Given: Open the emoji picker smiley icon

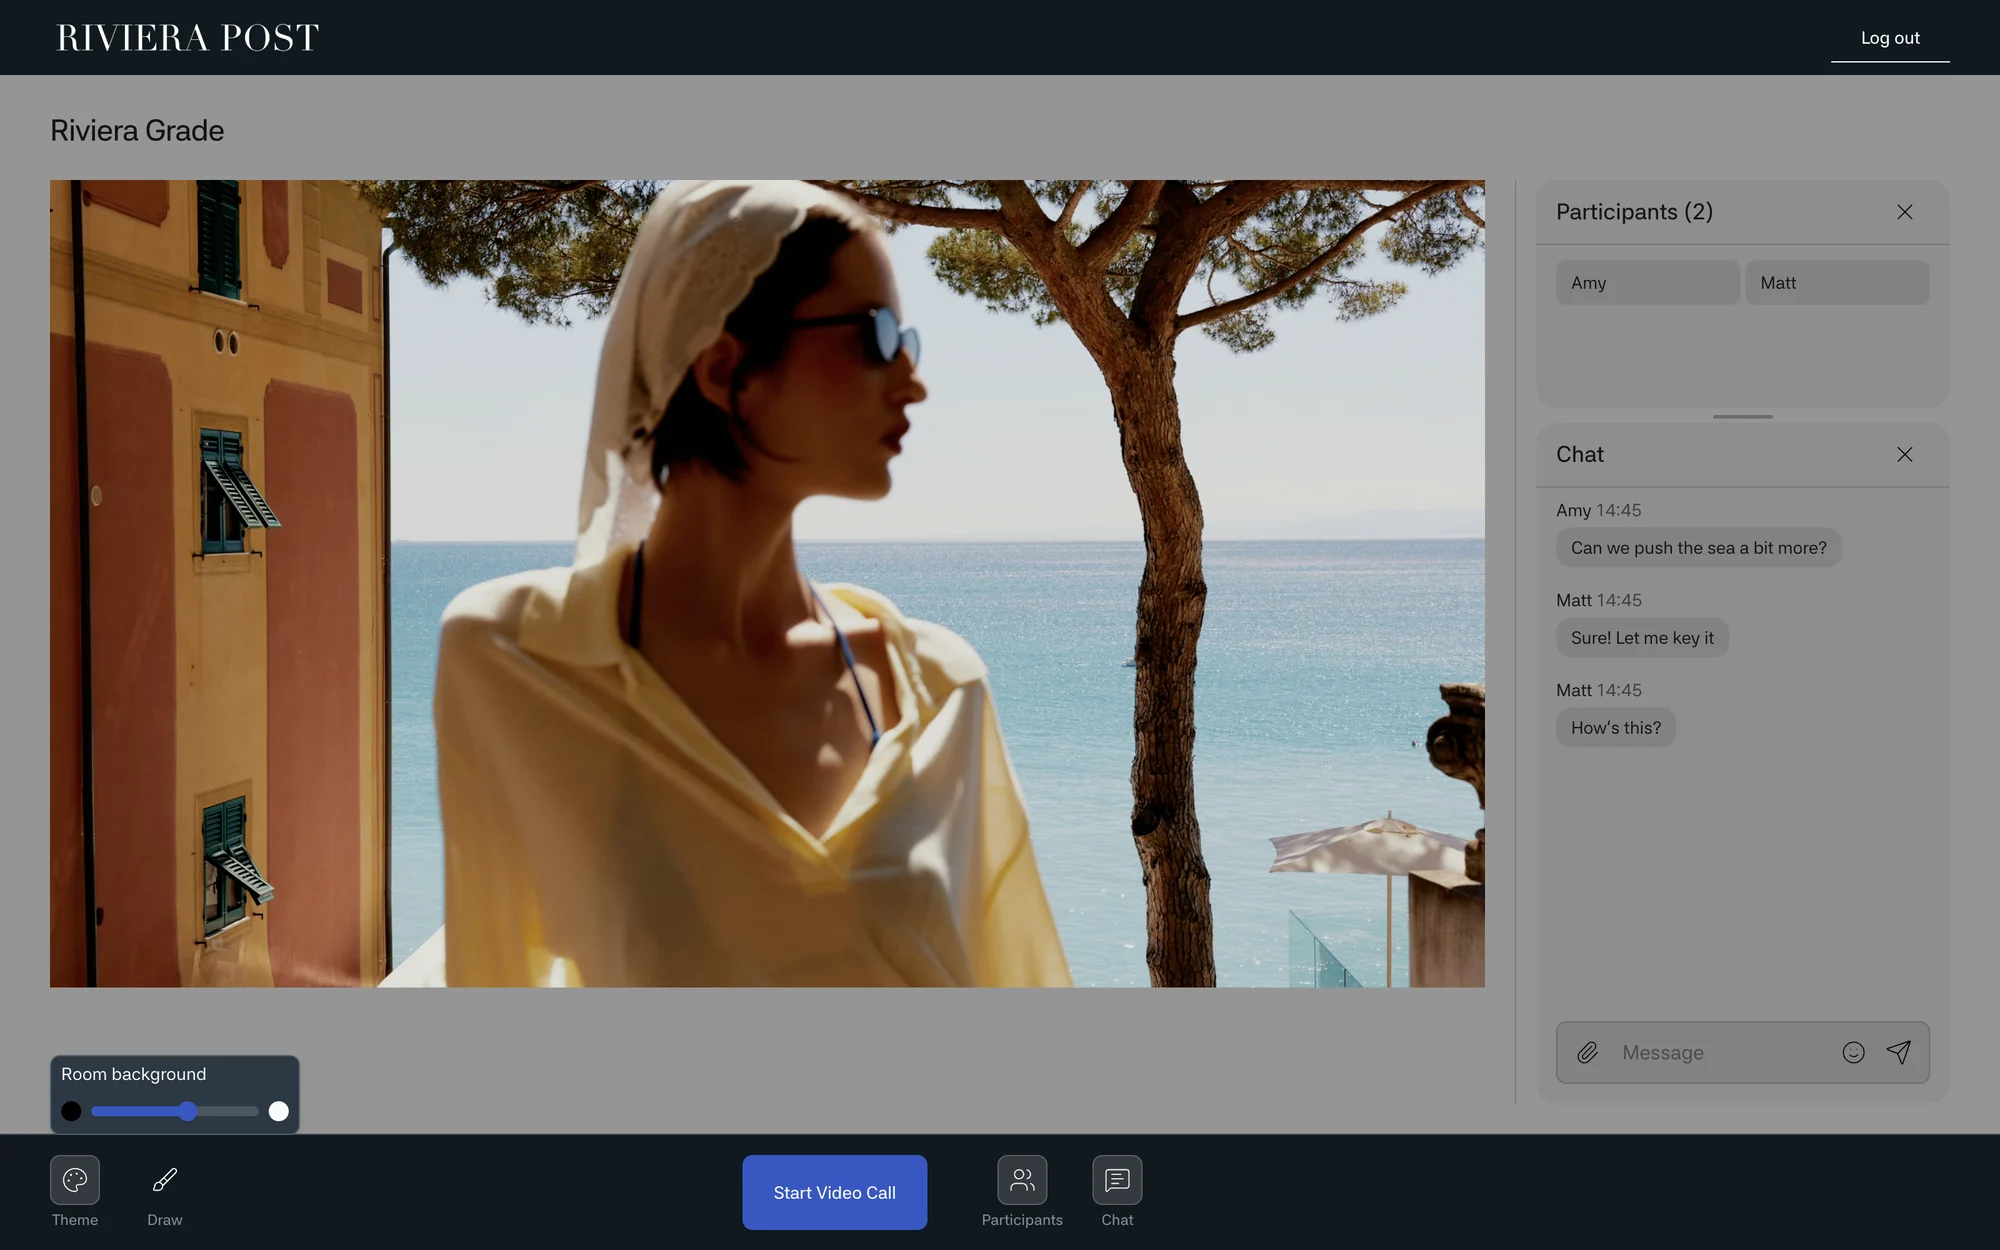Looking at the screenshot, I should [x=1853, y=1052].
